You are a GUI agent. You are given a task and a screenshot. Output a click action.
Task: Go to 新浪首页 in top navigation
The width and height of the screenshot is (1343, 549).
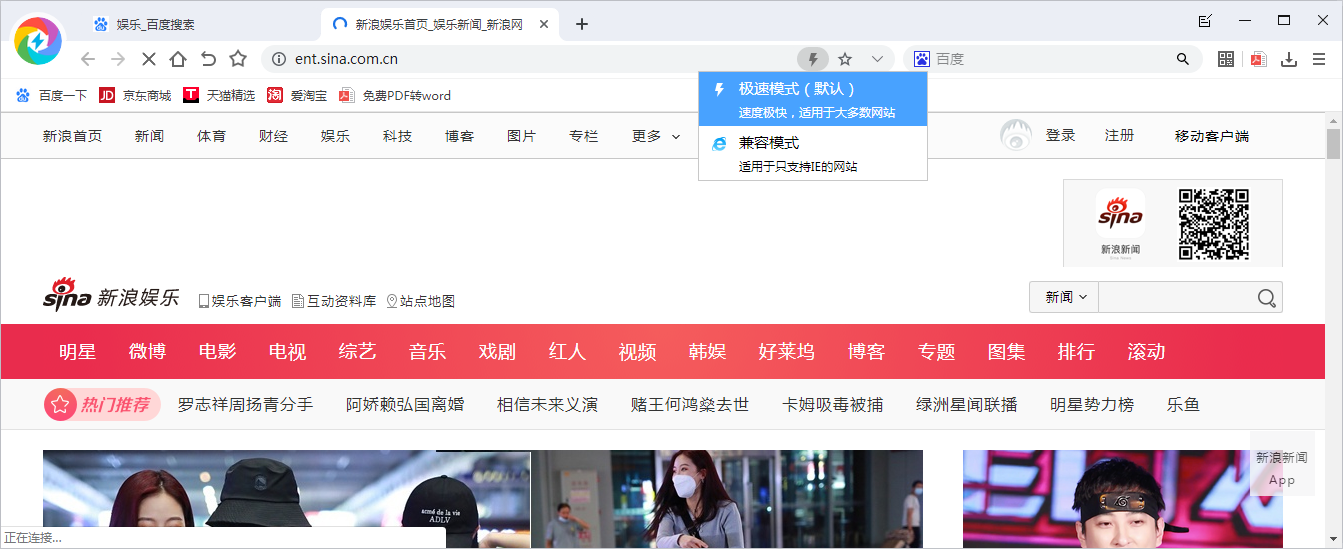pyautogui.click(x=72, y=136)
